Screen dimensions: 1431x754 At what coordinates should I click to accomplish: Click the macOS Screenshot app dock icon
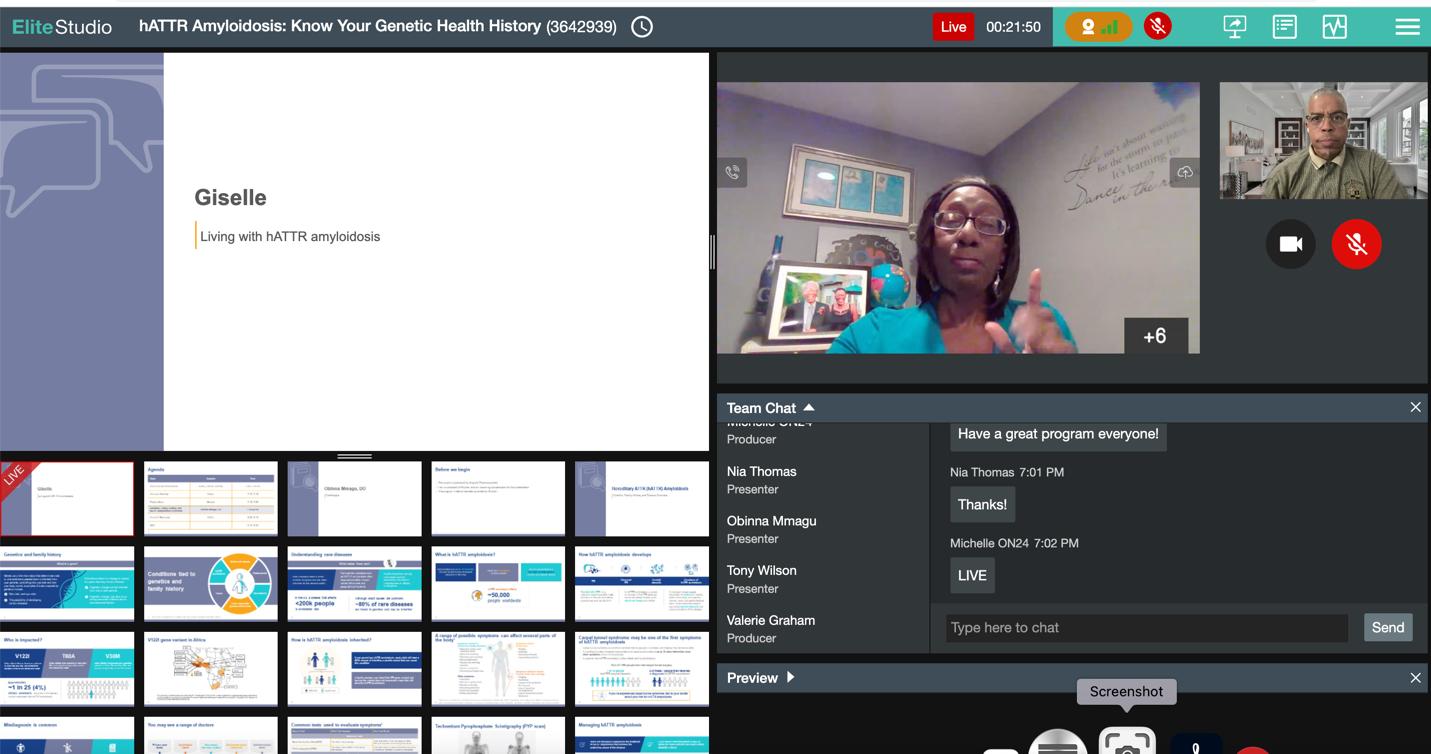click(x=1127, y=742)
